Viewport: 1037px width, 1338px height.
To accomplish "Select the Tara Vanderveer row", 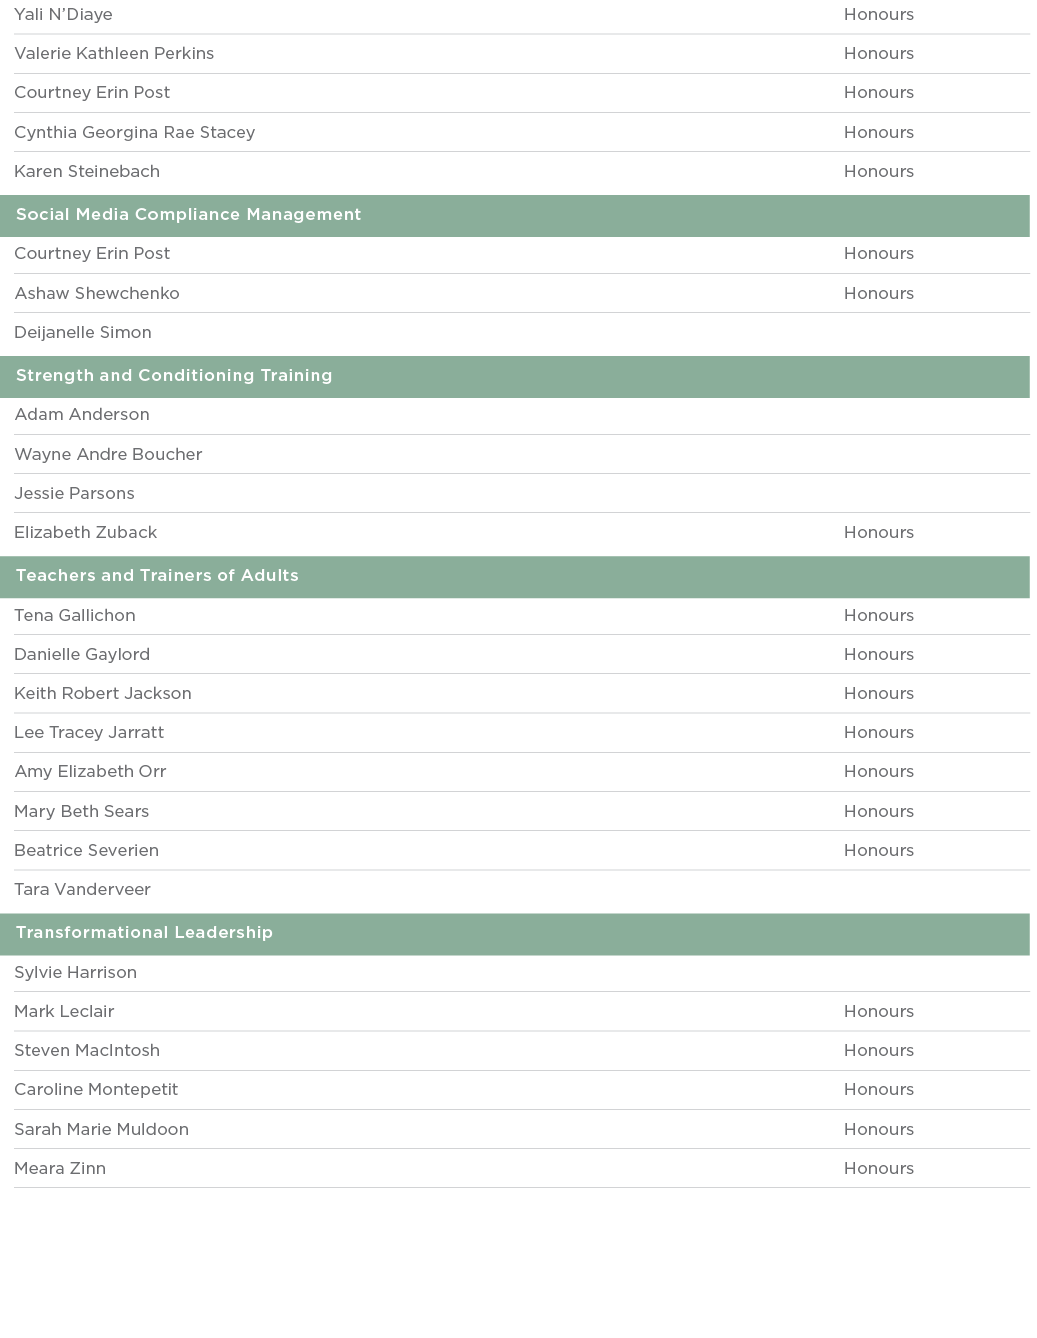I will tap(82, 890).
